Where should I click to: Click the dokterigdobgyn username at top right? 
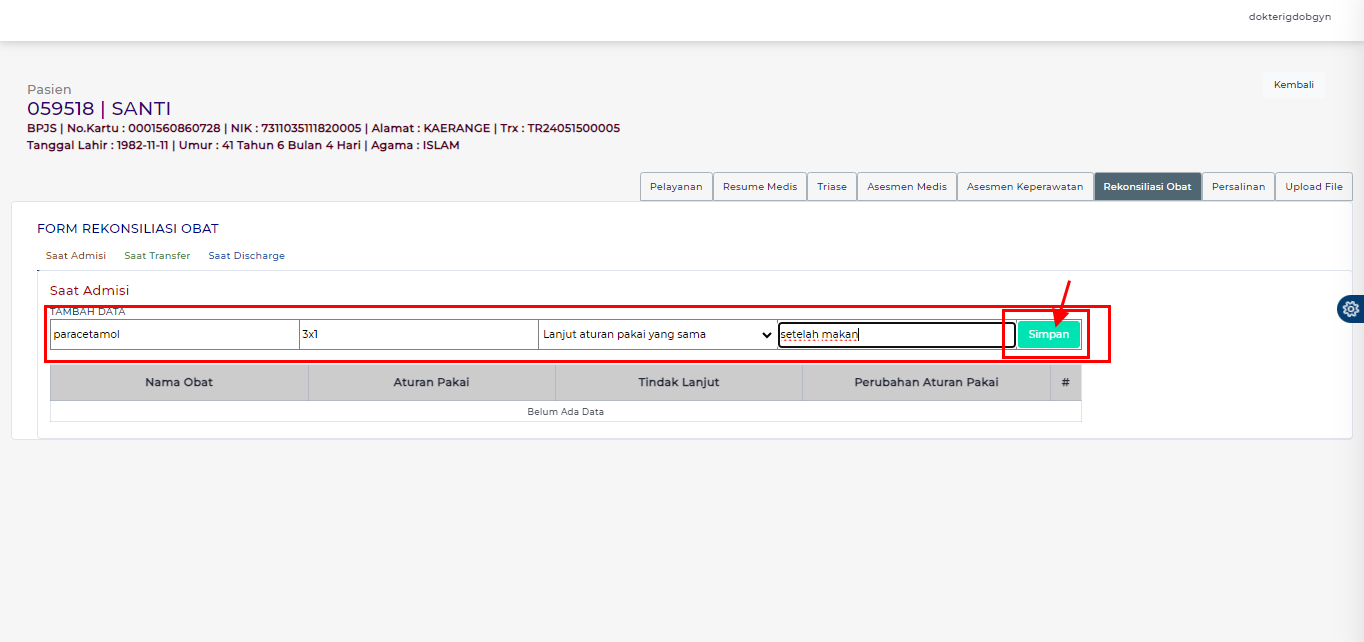[x=1289, y=17]
